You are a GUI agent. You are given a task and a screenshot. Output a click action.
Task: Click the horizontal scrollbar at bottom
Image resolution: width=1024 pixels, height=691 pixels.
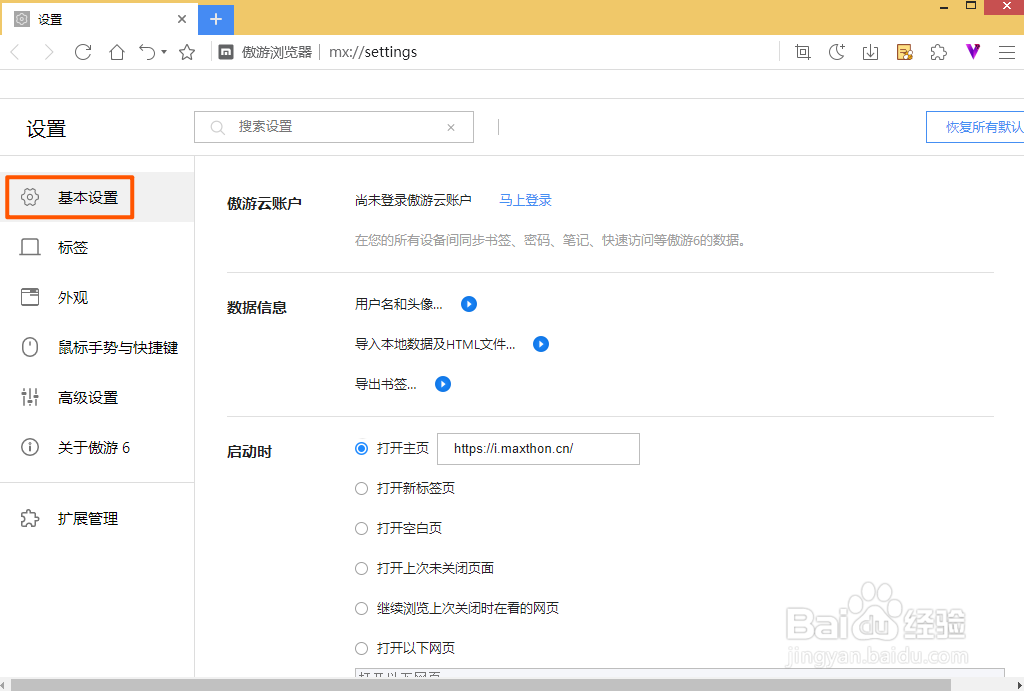coord(479,685)
